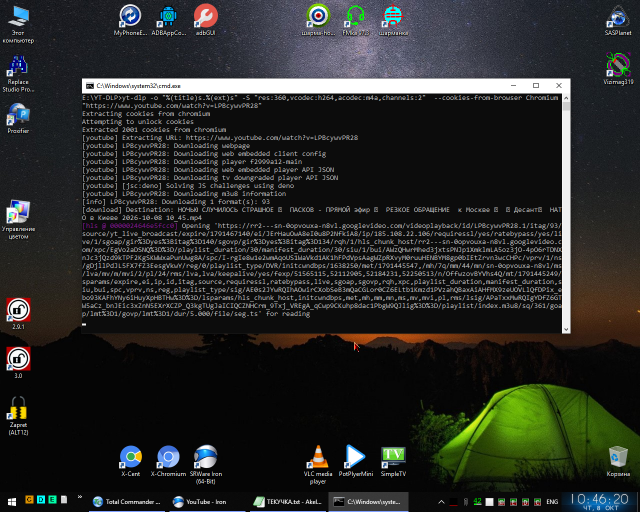Open the green target shortcut icon
This screenshot has height=512, width=640.
(318, 20)
